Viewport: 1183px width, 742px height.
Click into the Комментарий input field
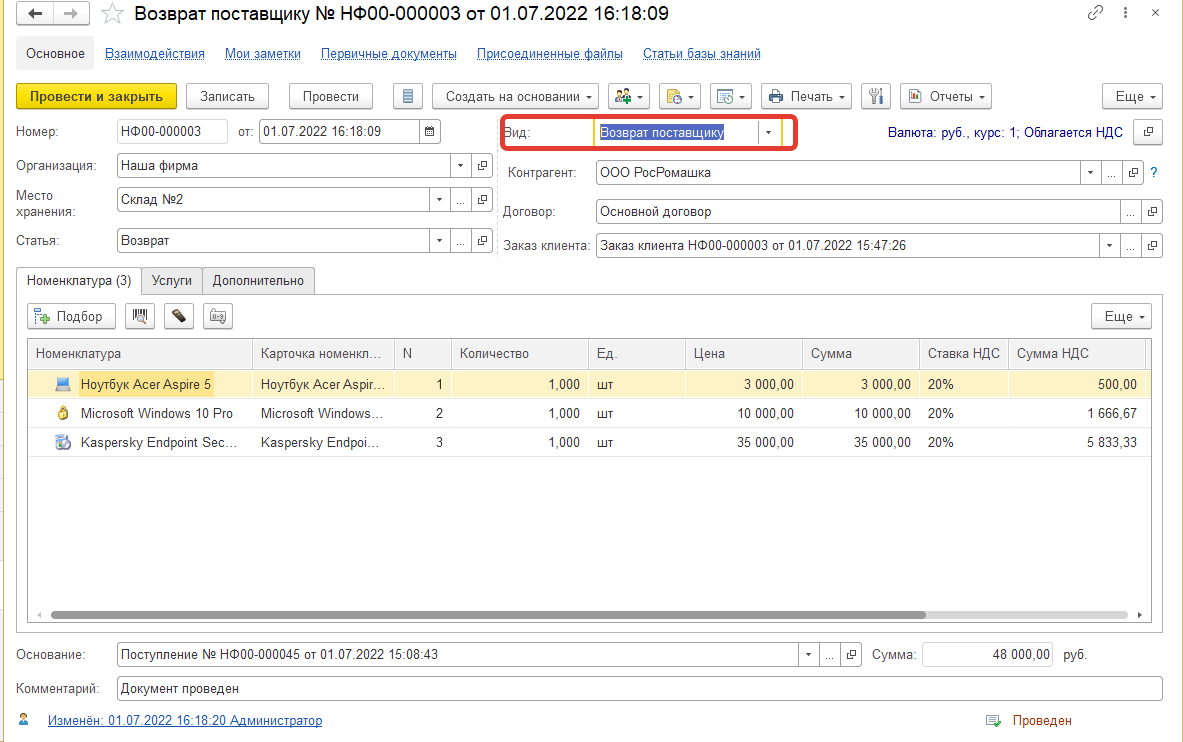(640, 689)
